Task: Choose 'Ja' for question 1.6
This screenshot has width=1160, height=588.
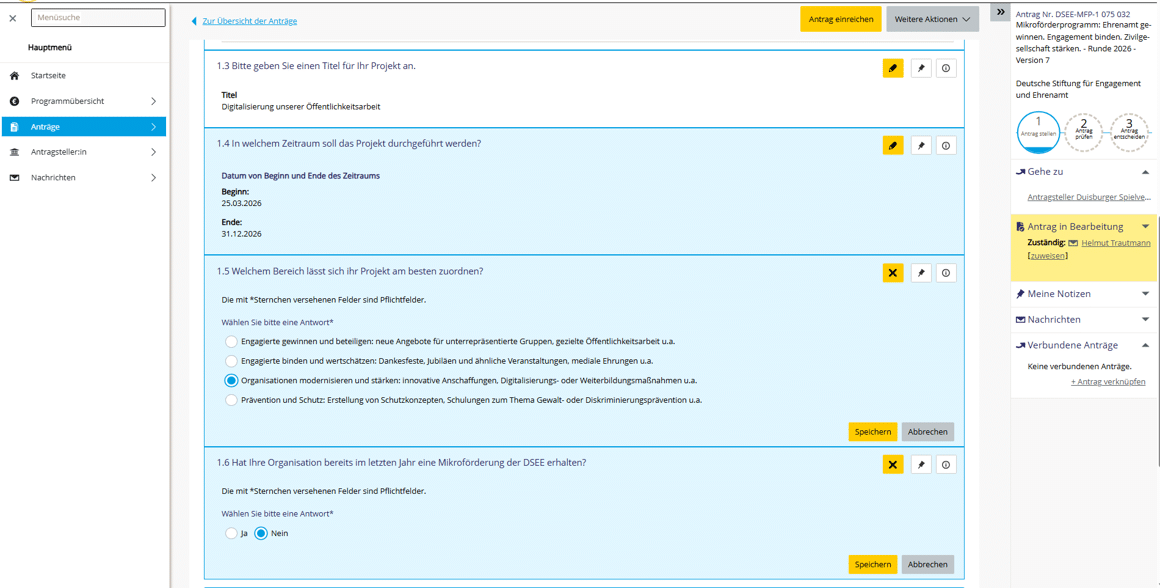Action: [231, 534]
